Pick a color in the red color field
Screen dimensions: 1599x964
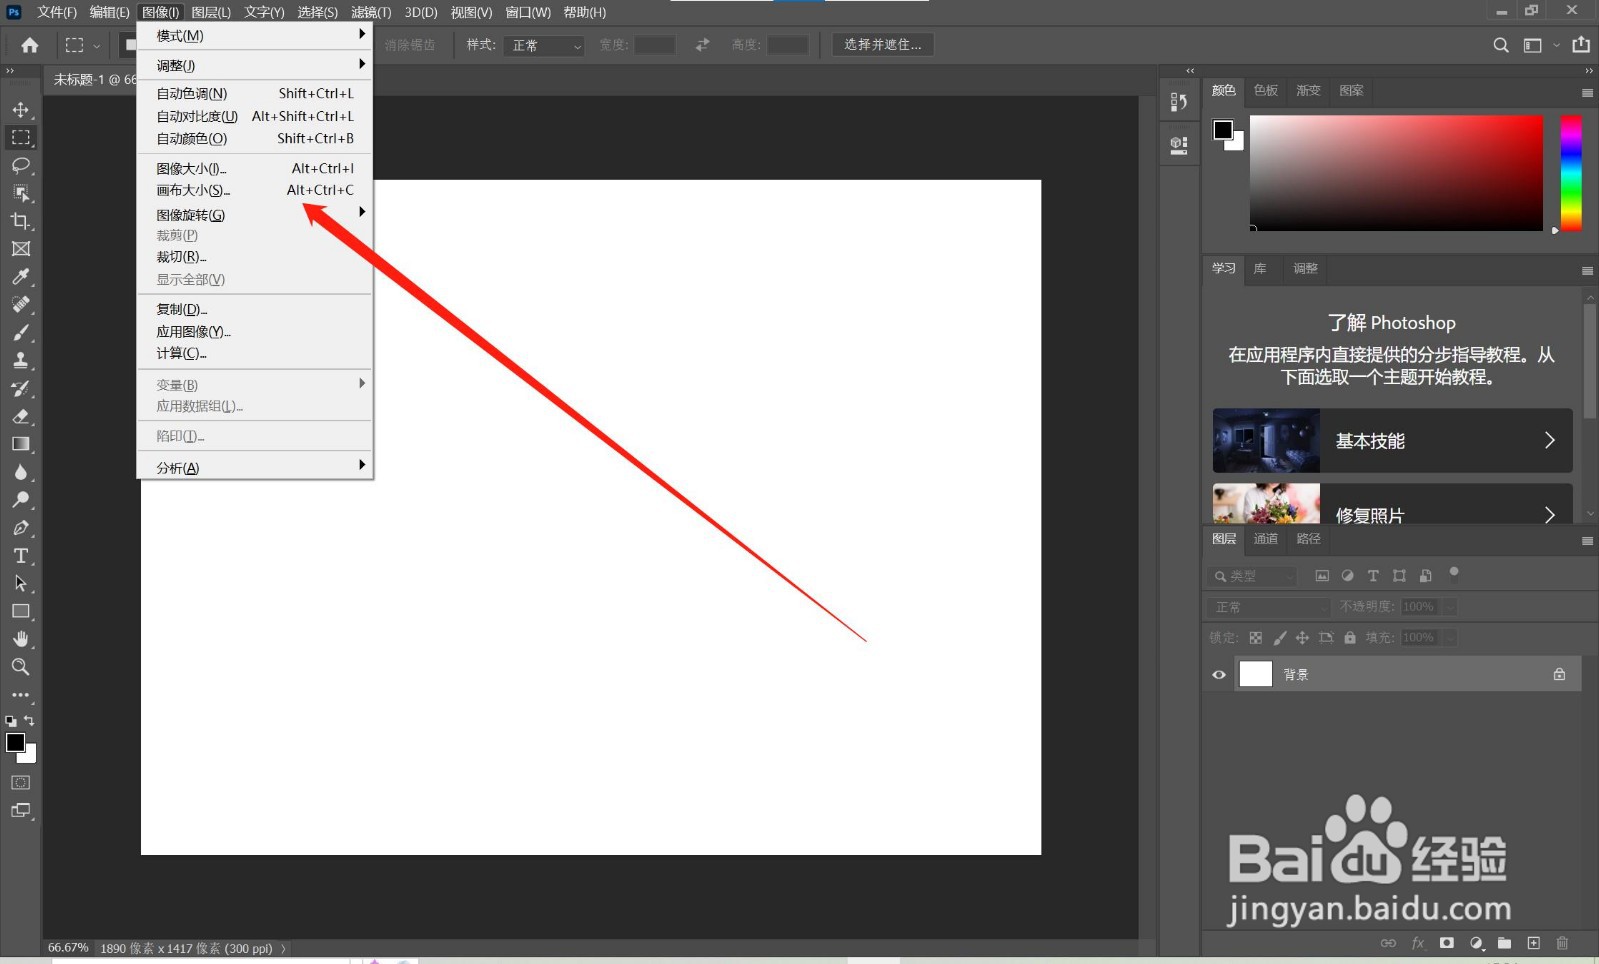1396,173
